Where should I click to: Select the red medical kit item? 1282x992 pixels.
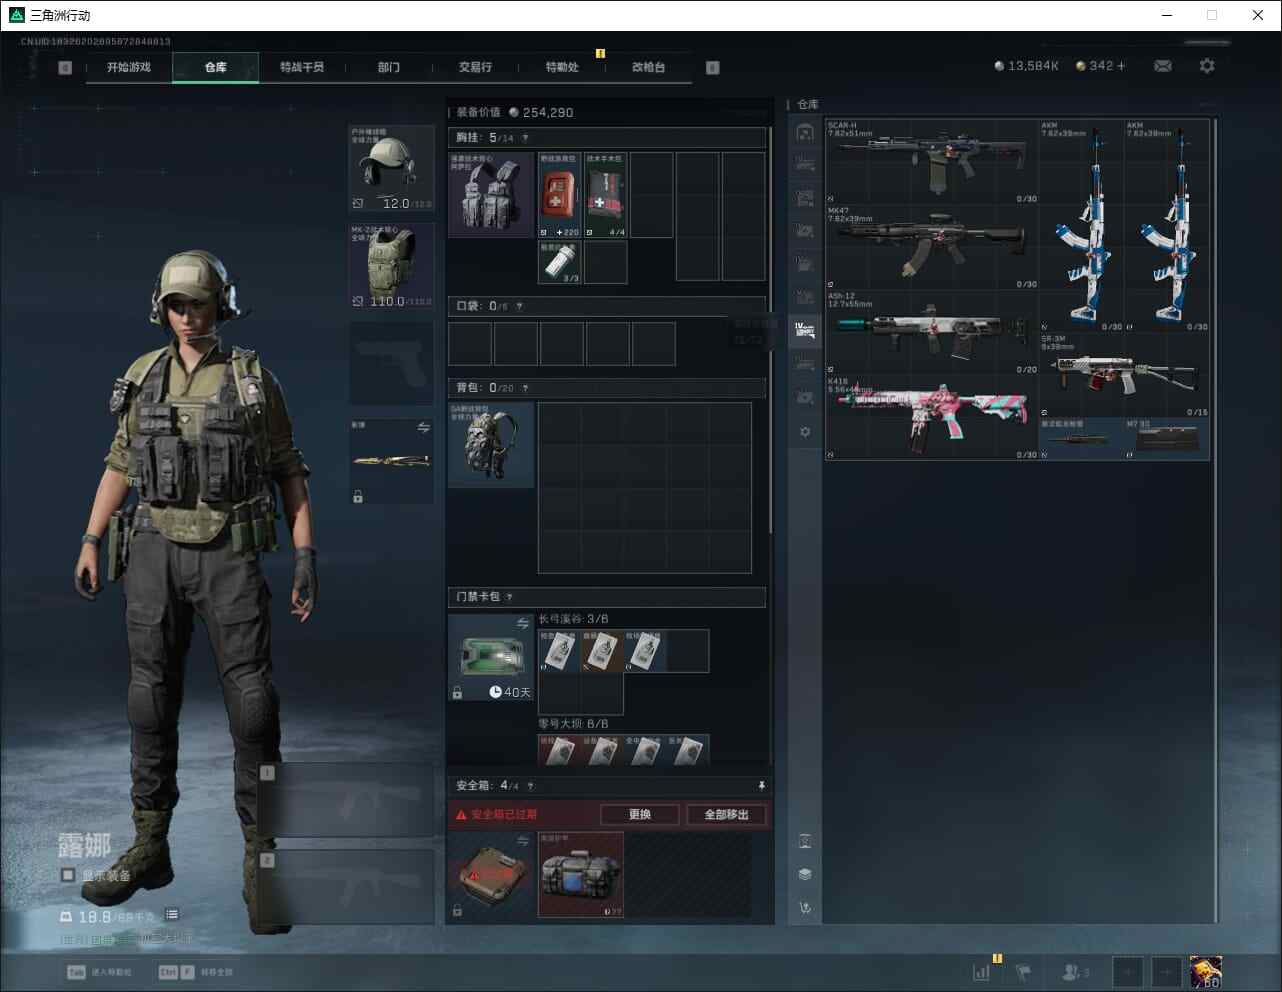tap(560, 195)
